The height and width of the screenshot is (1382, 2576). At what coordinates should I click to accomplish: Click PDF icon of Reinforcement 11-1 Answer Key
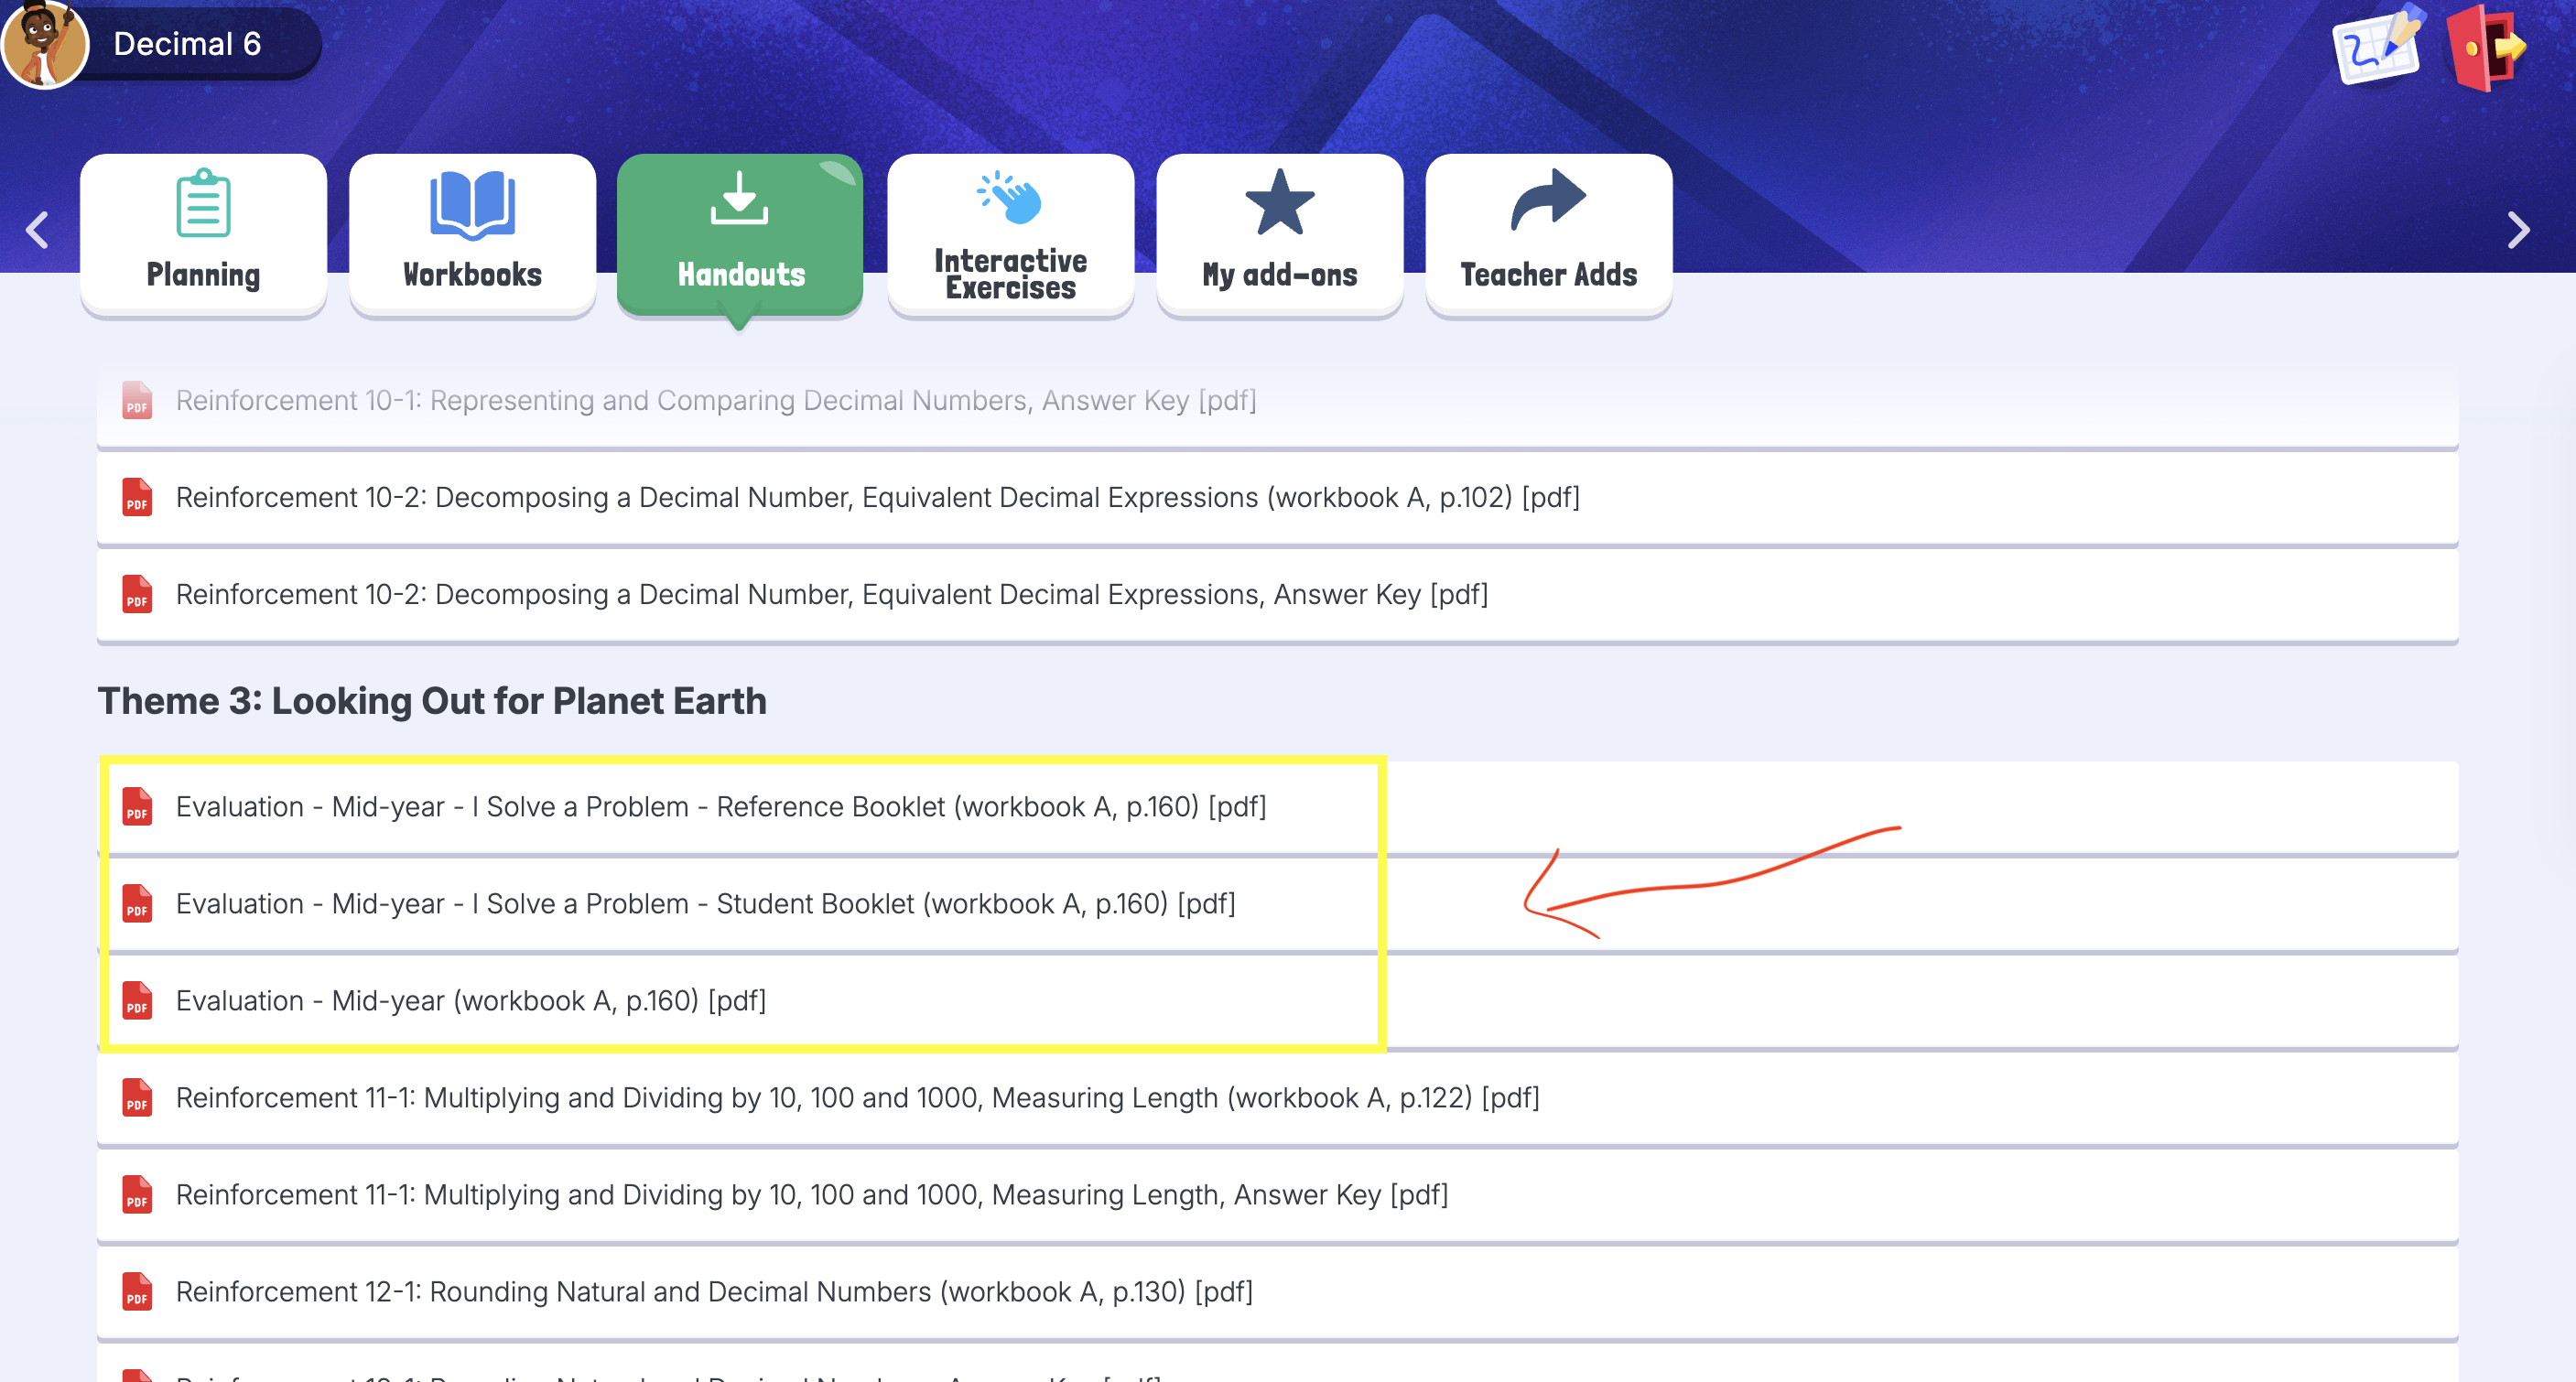137,1194
